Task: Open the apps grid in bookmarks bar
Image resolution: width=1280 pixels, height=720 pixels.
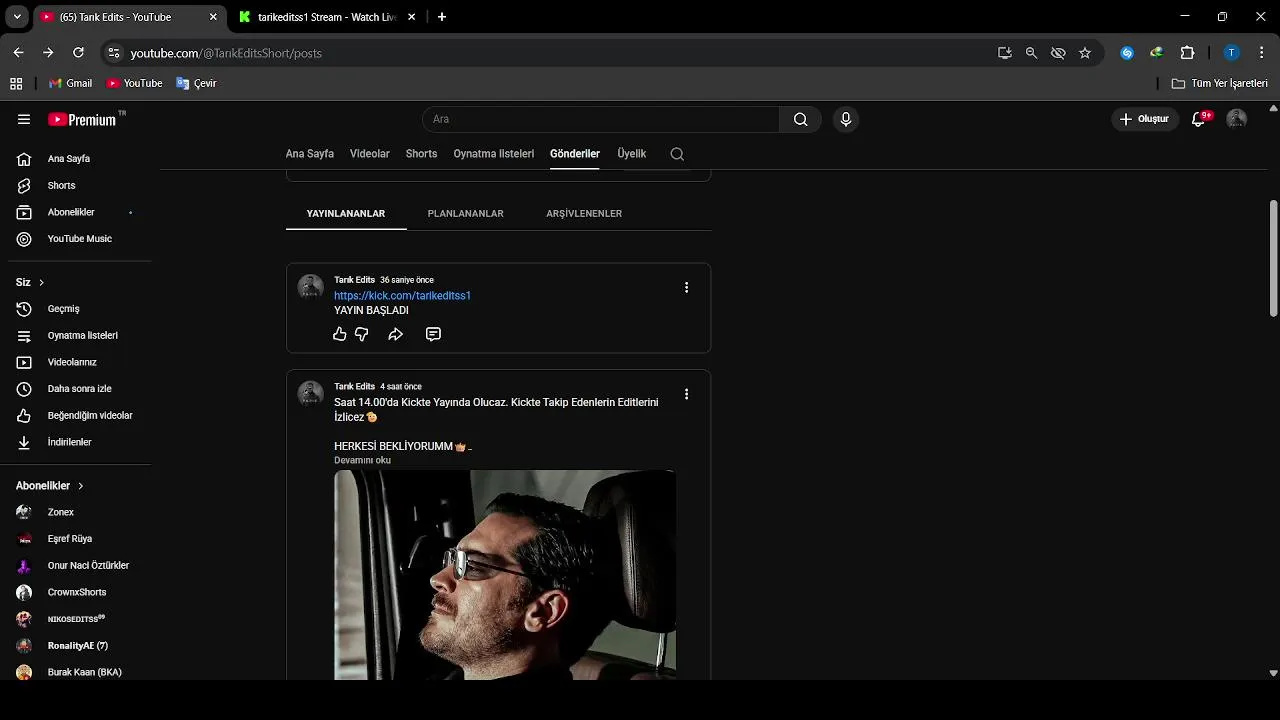Action: [16, 83]
